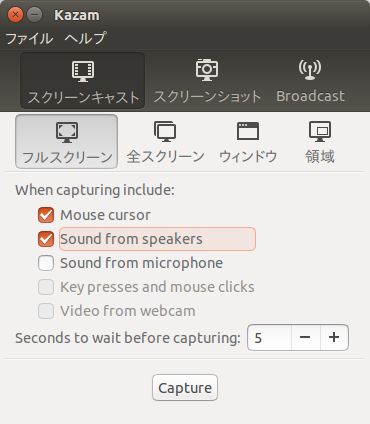Open the Broadcast mode
370x424 pixels.
[310, 80]
